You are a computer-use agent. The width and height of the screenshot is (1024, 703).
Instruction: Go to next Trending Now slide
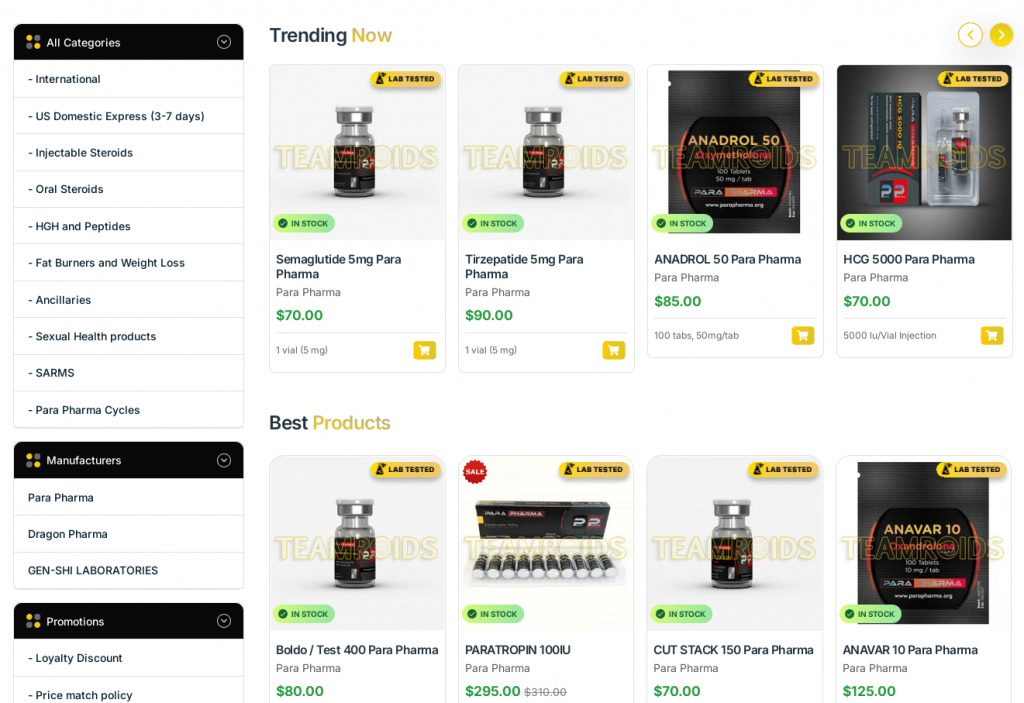tap(1000, 35)
